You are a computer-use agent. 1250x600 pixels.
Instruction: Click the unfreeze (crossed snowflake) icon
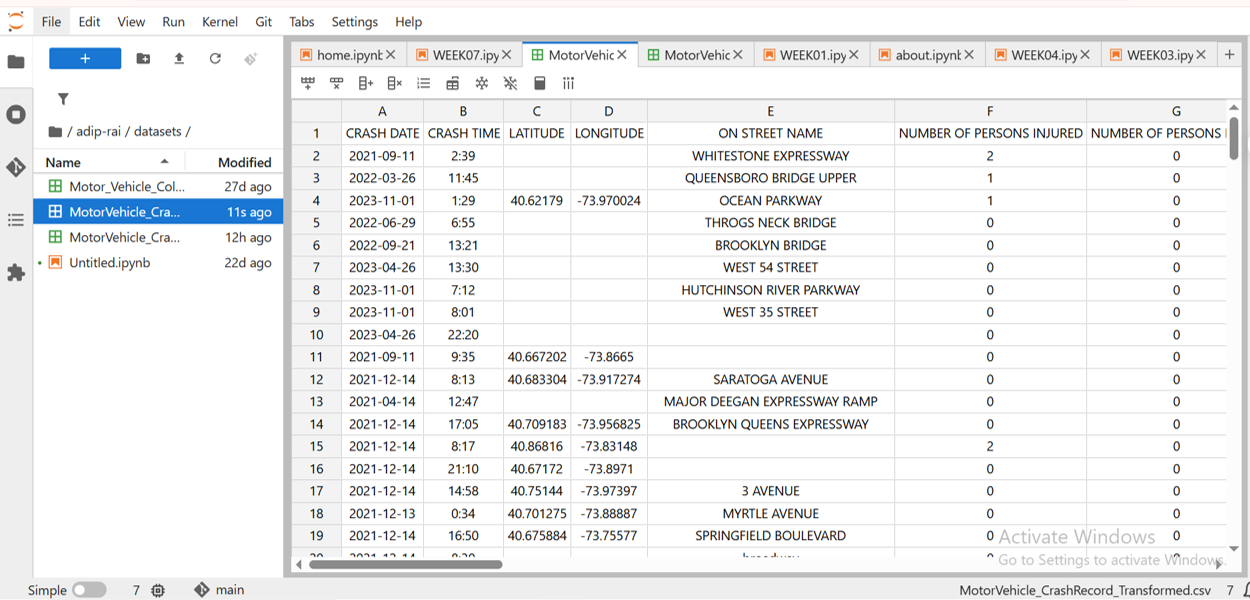coord(511,83)
